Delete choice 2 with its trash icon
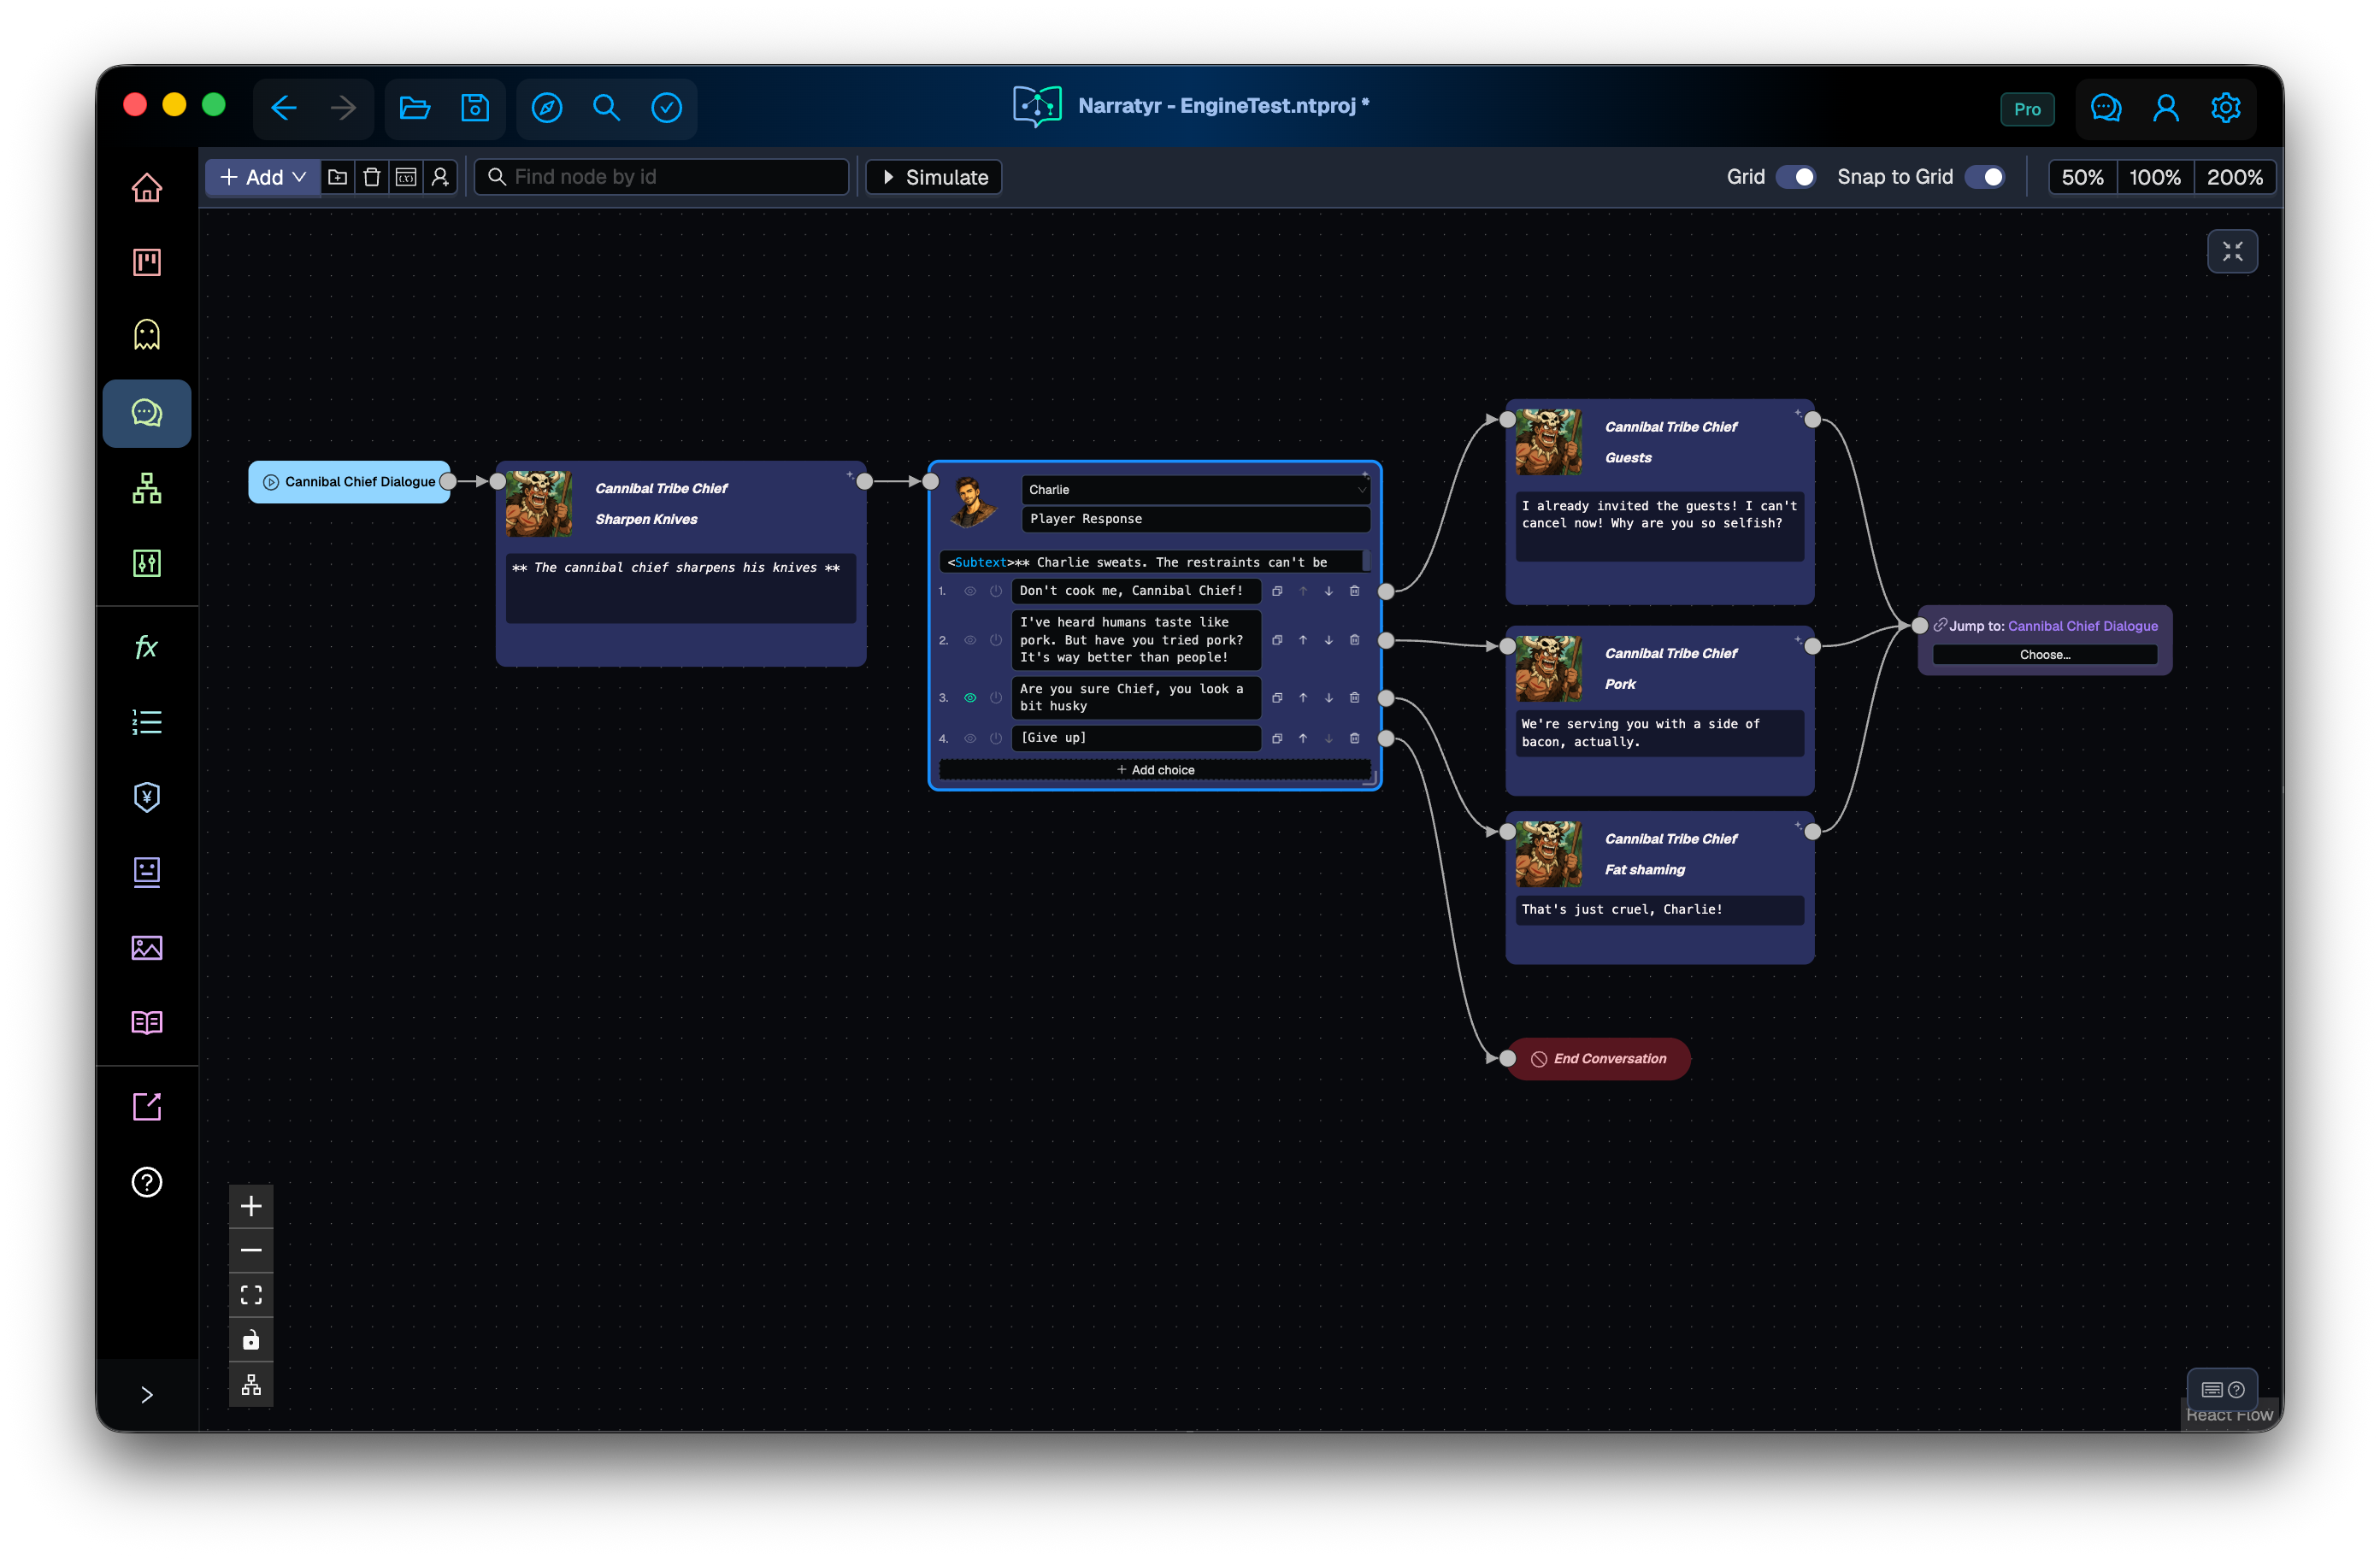 [x=1355, y=640]
